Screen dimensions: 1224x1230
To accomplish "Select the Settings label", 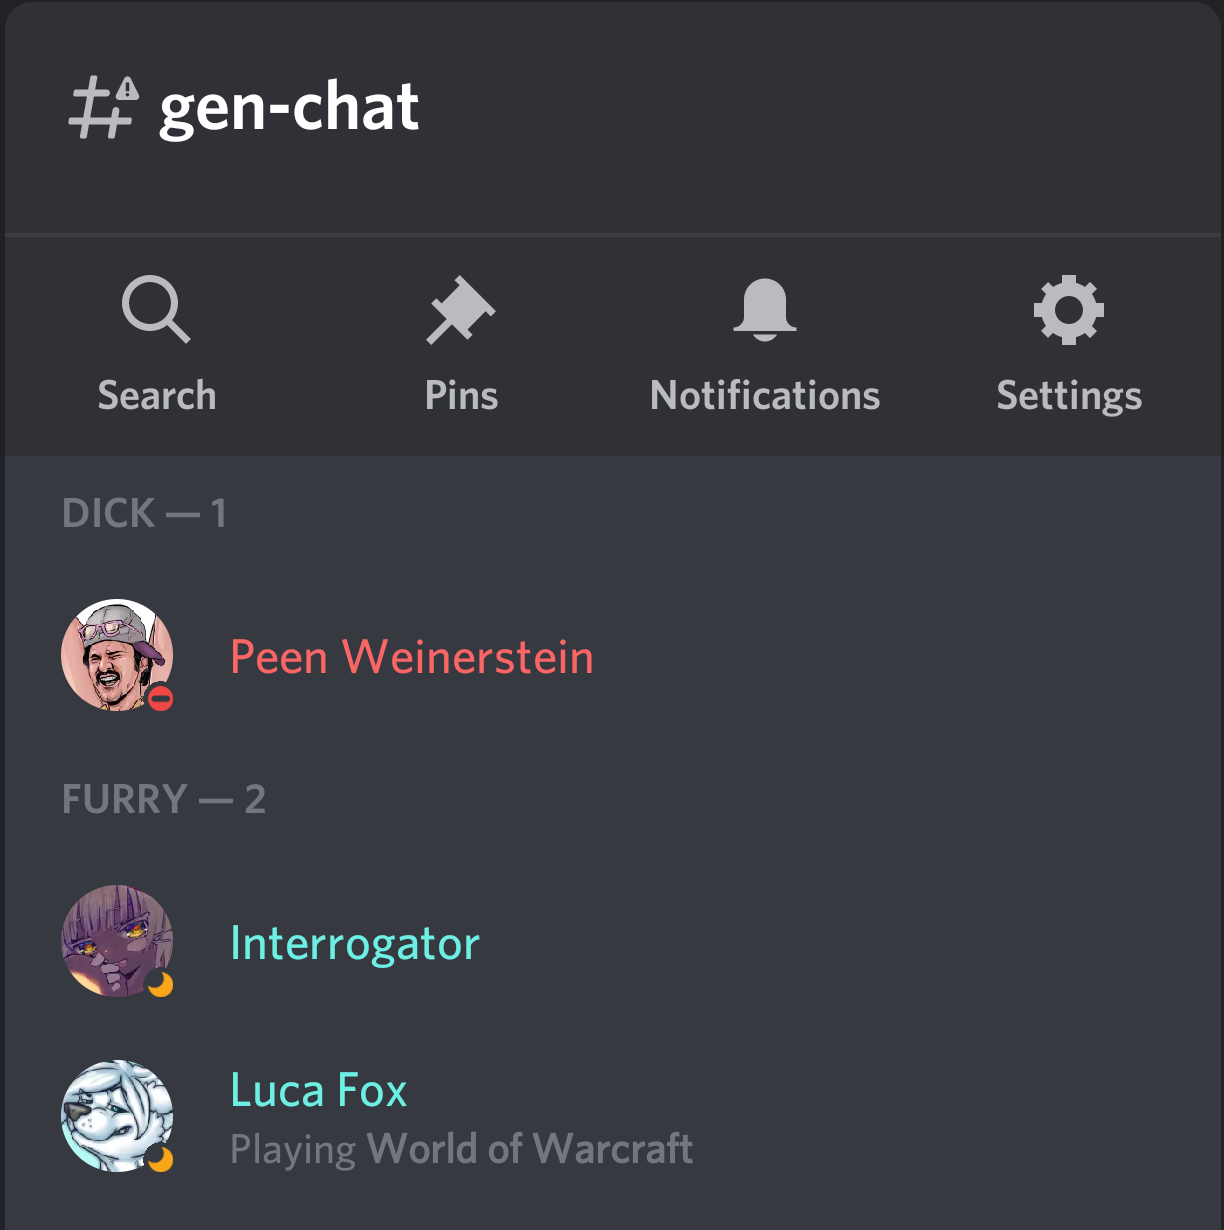I will [1069, 397].
